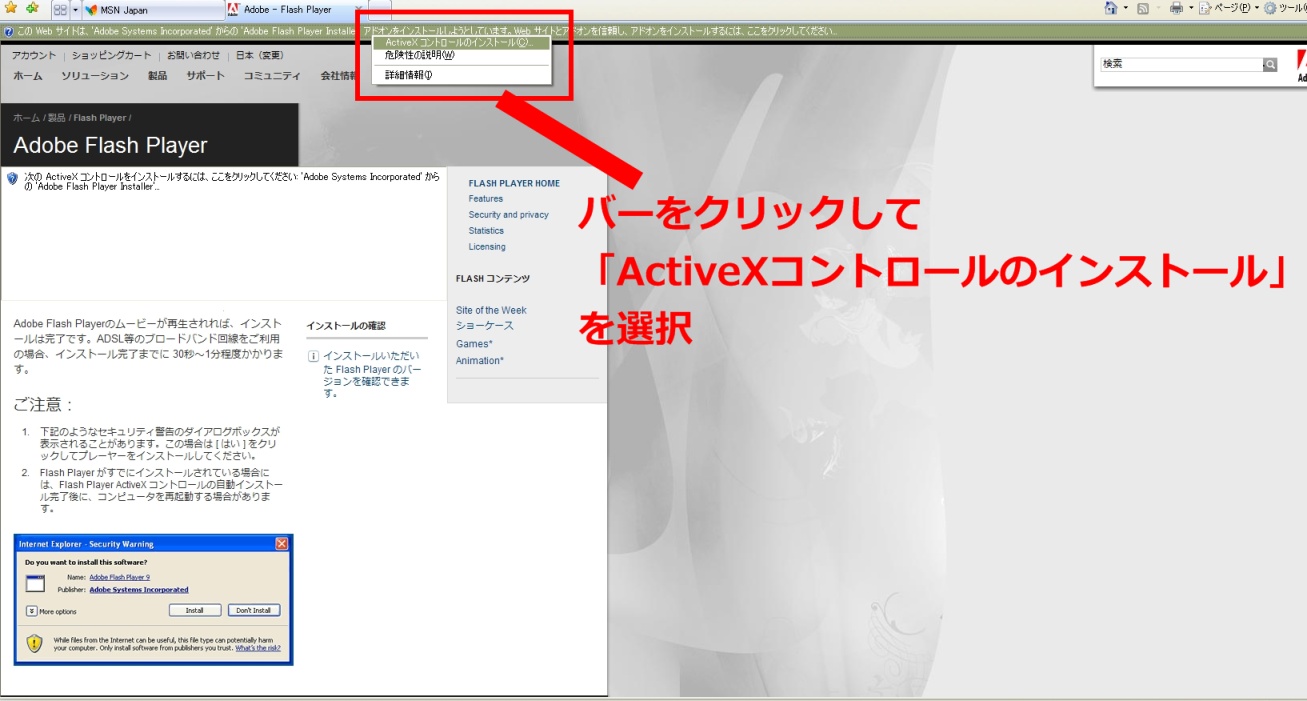Open 会社情報 navigation item
This screenshot has width=1307, height=701.
339,76
